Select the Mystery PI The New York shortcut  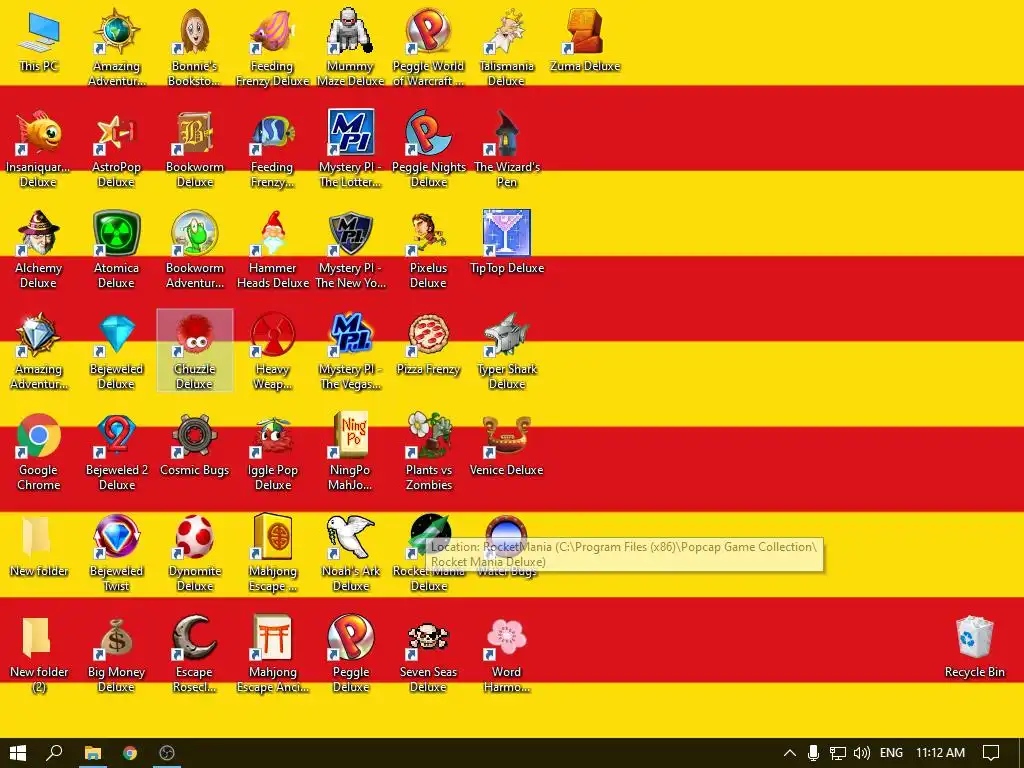click(351, 249)
